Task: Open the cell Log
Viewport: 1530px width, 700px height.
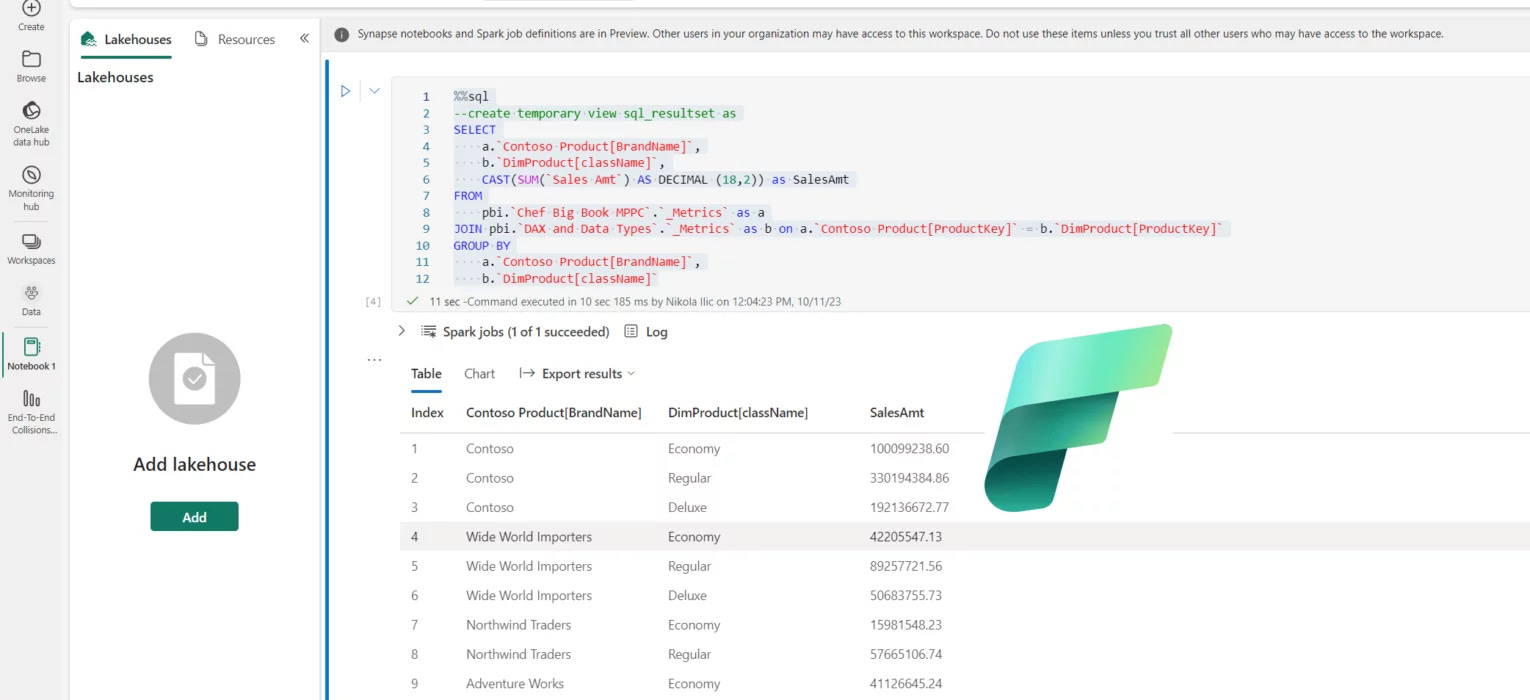Action: pyautogui.click(x=646, y=331)
